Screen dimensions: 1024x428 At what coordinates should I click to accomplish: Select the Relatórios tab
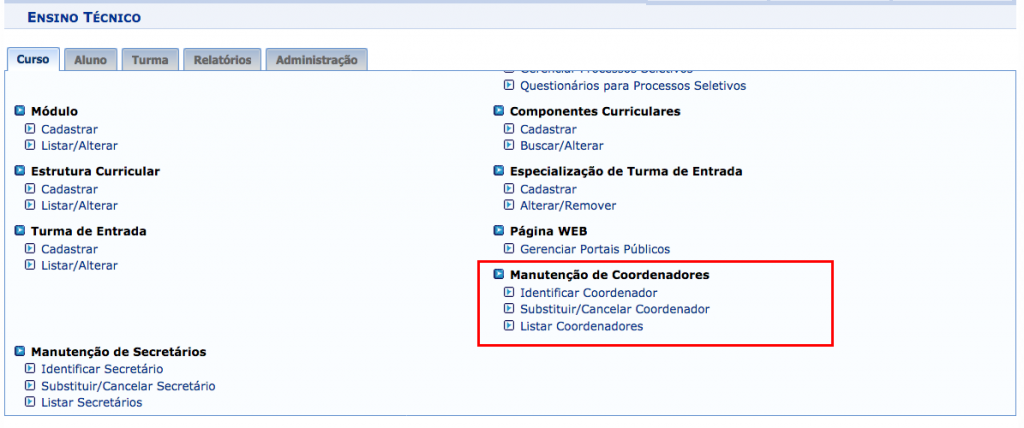(x=222, y=60)
